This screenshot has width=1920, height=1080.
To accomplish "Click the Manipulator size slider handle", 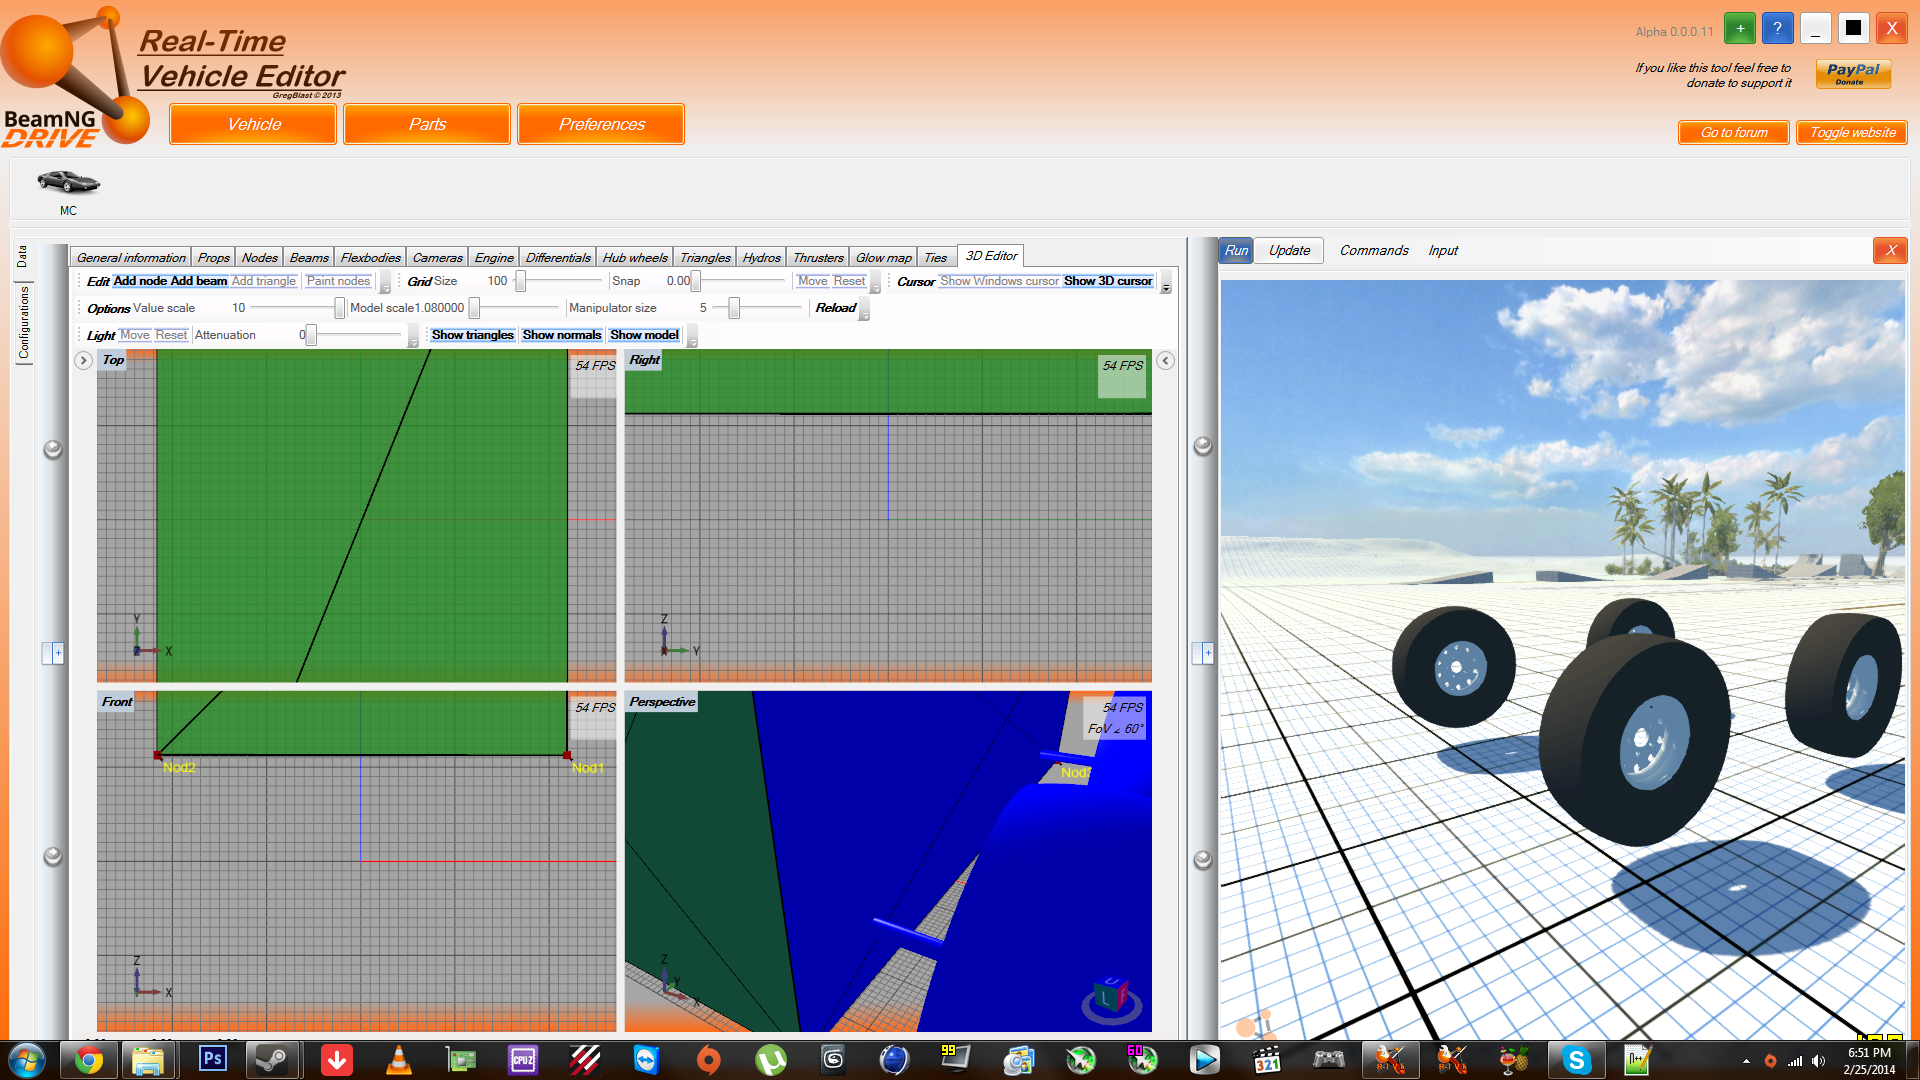I will (734, 309).
